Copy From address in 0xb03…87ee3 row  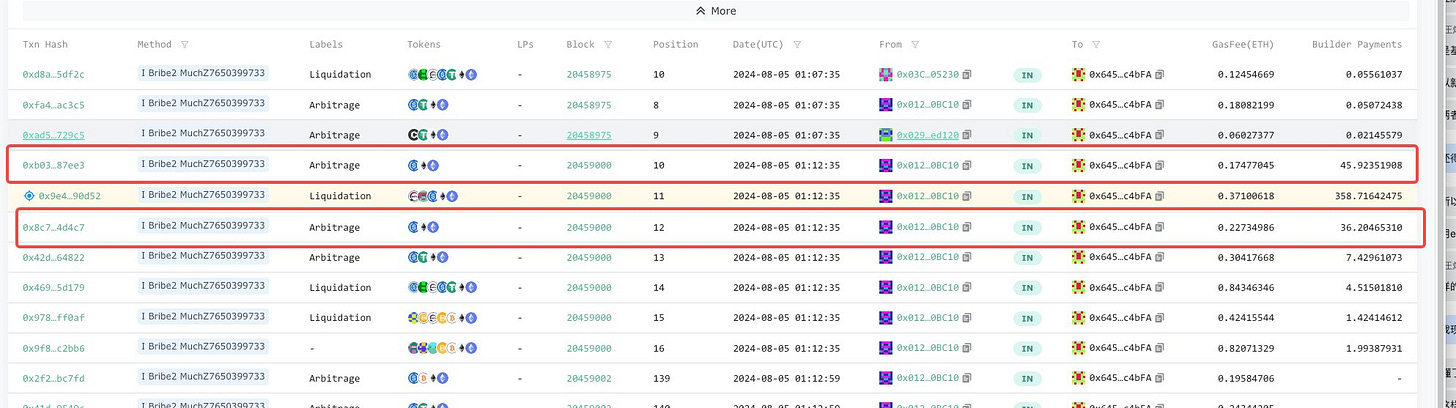click(967, 166)
